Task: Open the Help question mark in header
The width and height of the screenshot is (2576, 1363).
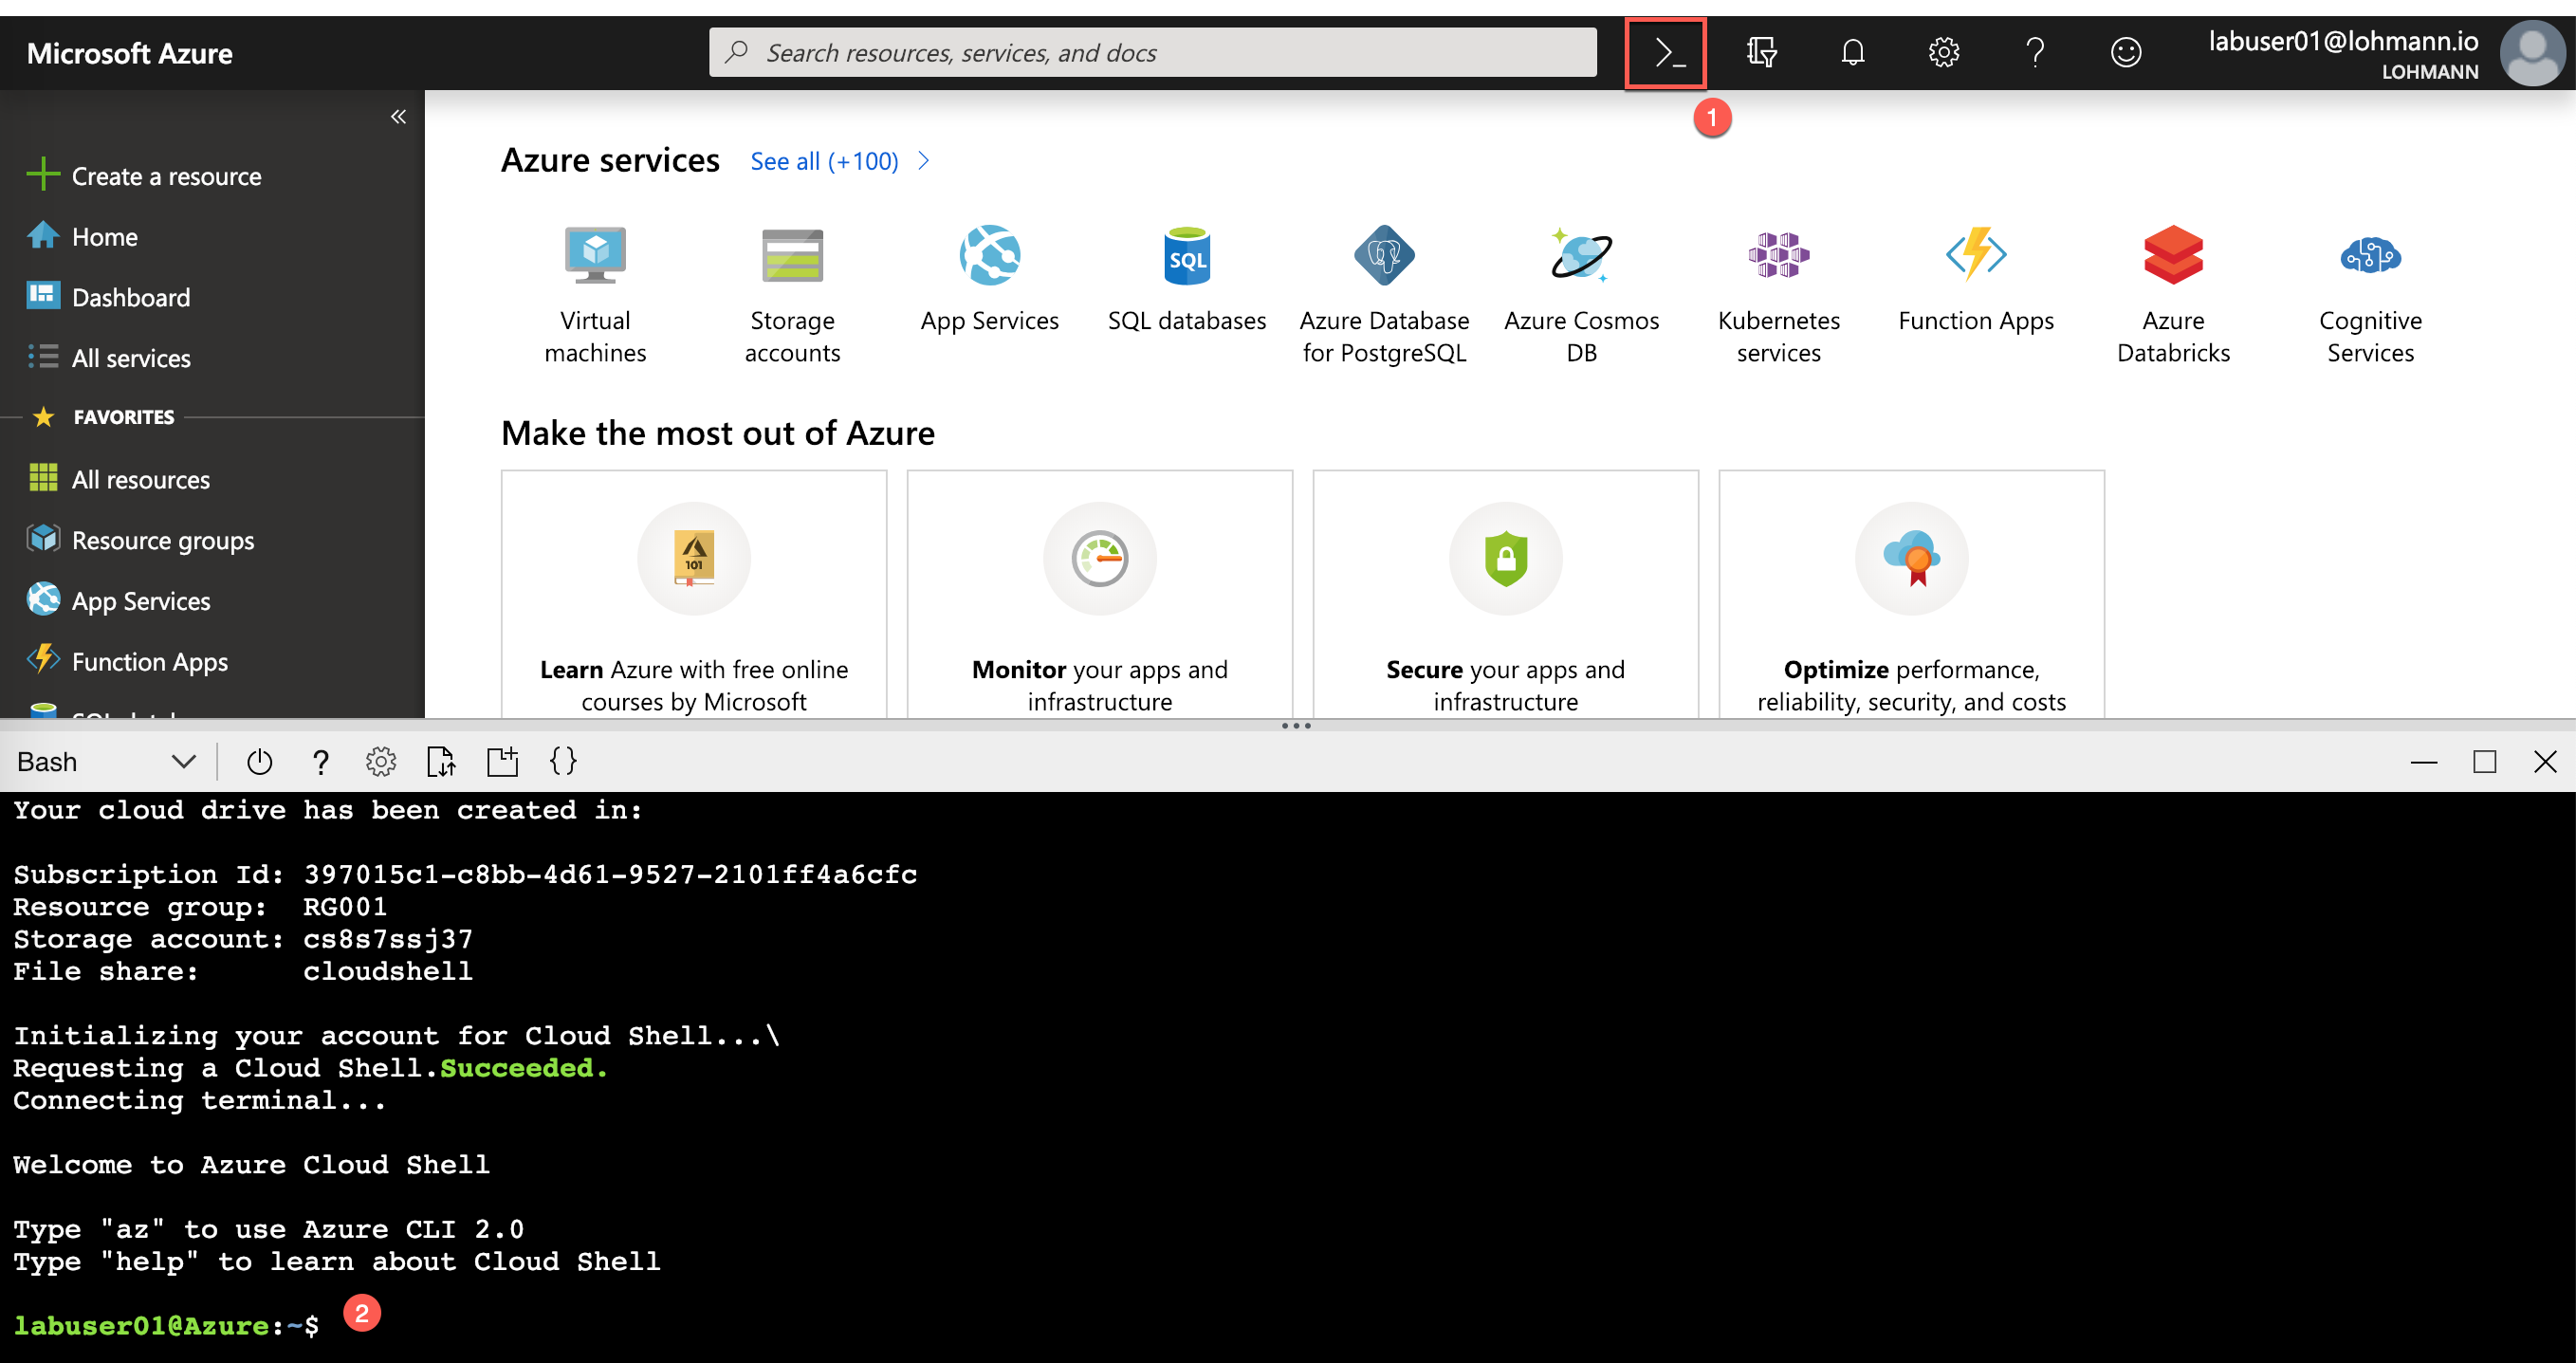Action: click(2034, 52)
